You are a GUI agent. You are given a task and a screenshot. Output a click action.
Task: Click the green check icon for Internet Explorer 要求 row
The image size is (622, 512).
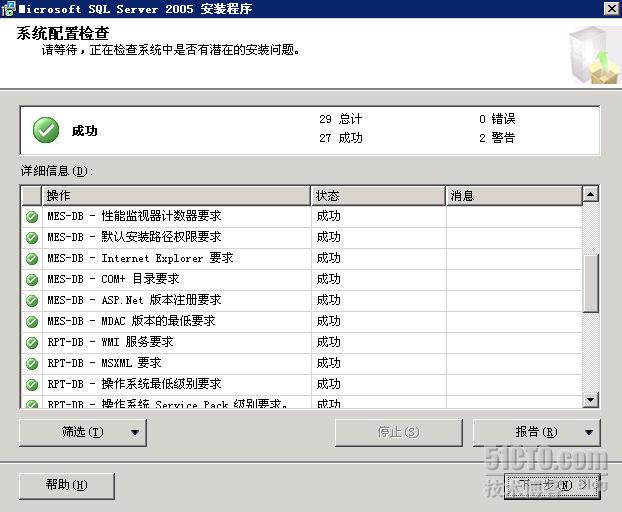click(x=32, y=259)
